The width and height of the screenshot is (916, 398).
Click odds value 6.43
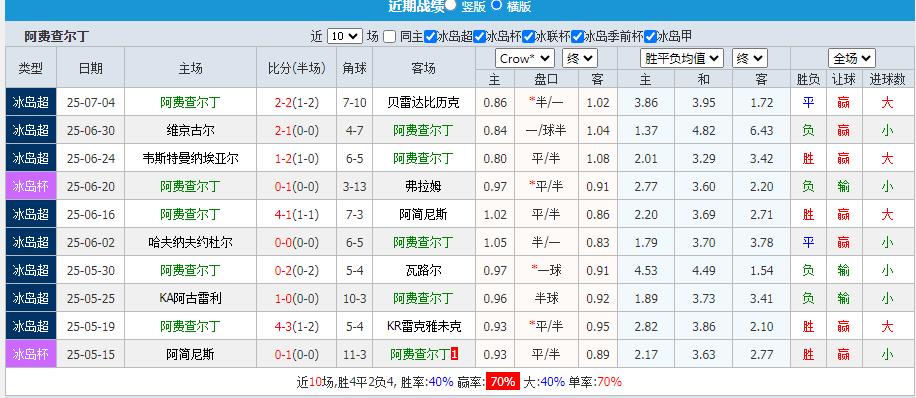pos(761,131)
